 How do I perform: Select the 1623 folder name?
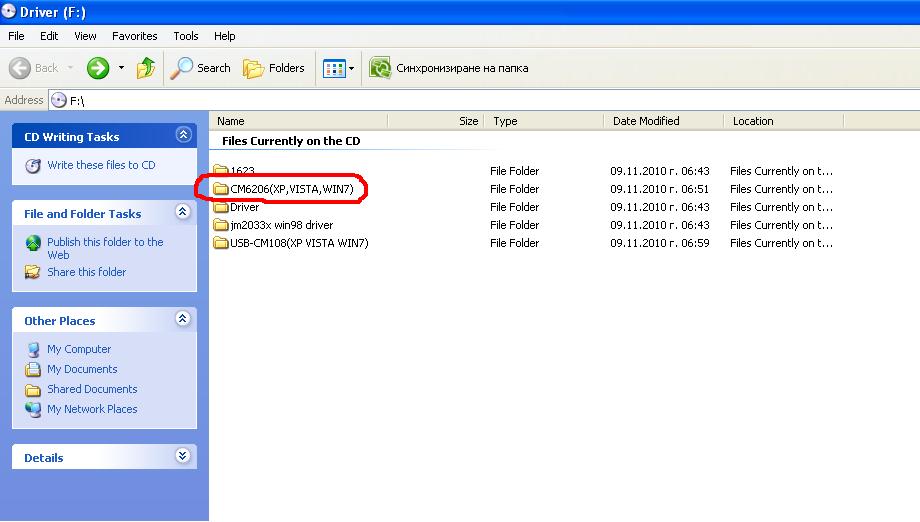point(242,171)
